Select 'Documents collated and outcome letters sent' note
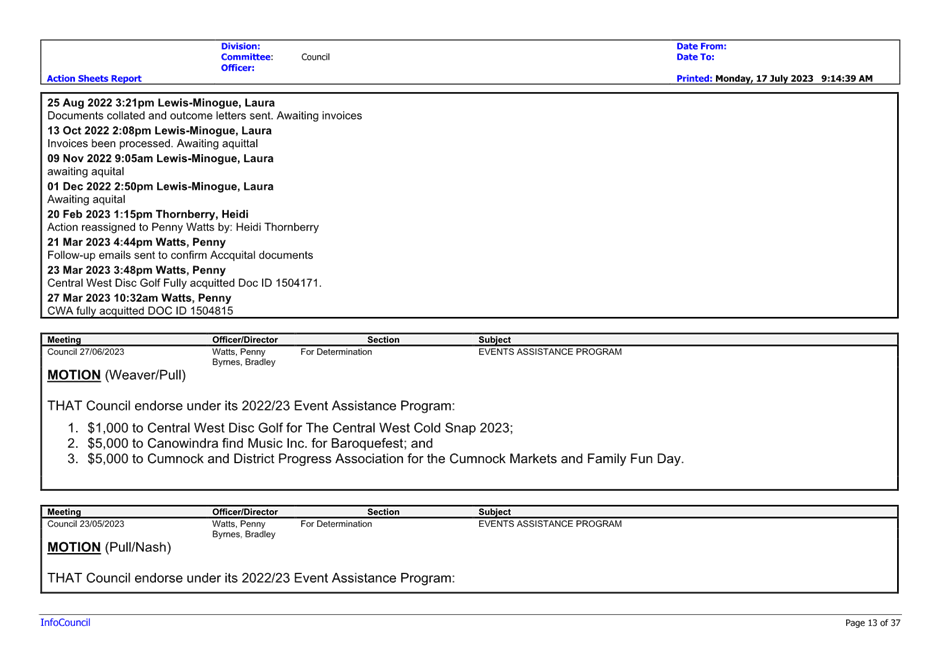 pos(205,116)
